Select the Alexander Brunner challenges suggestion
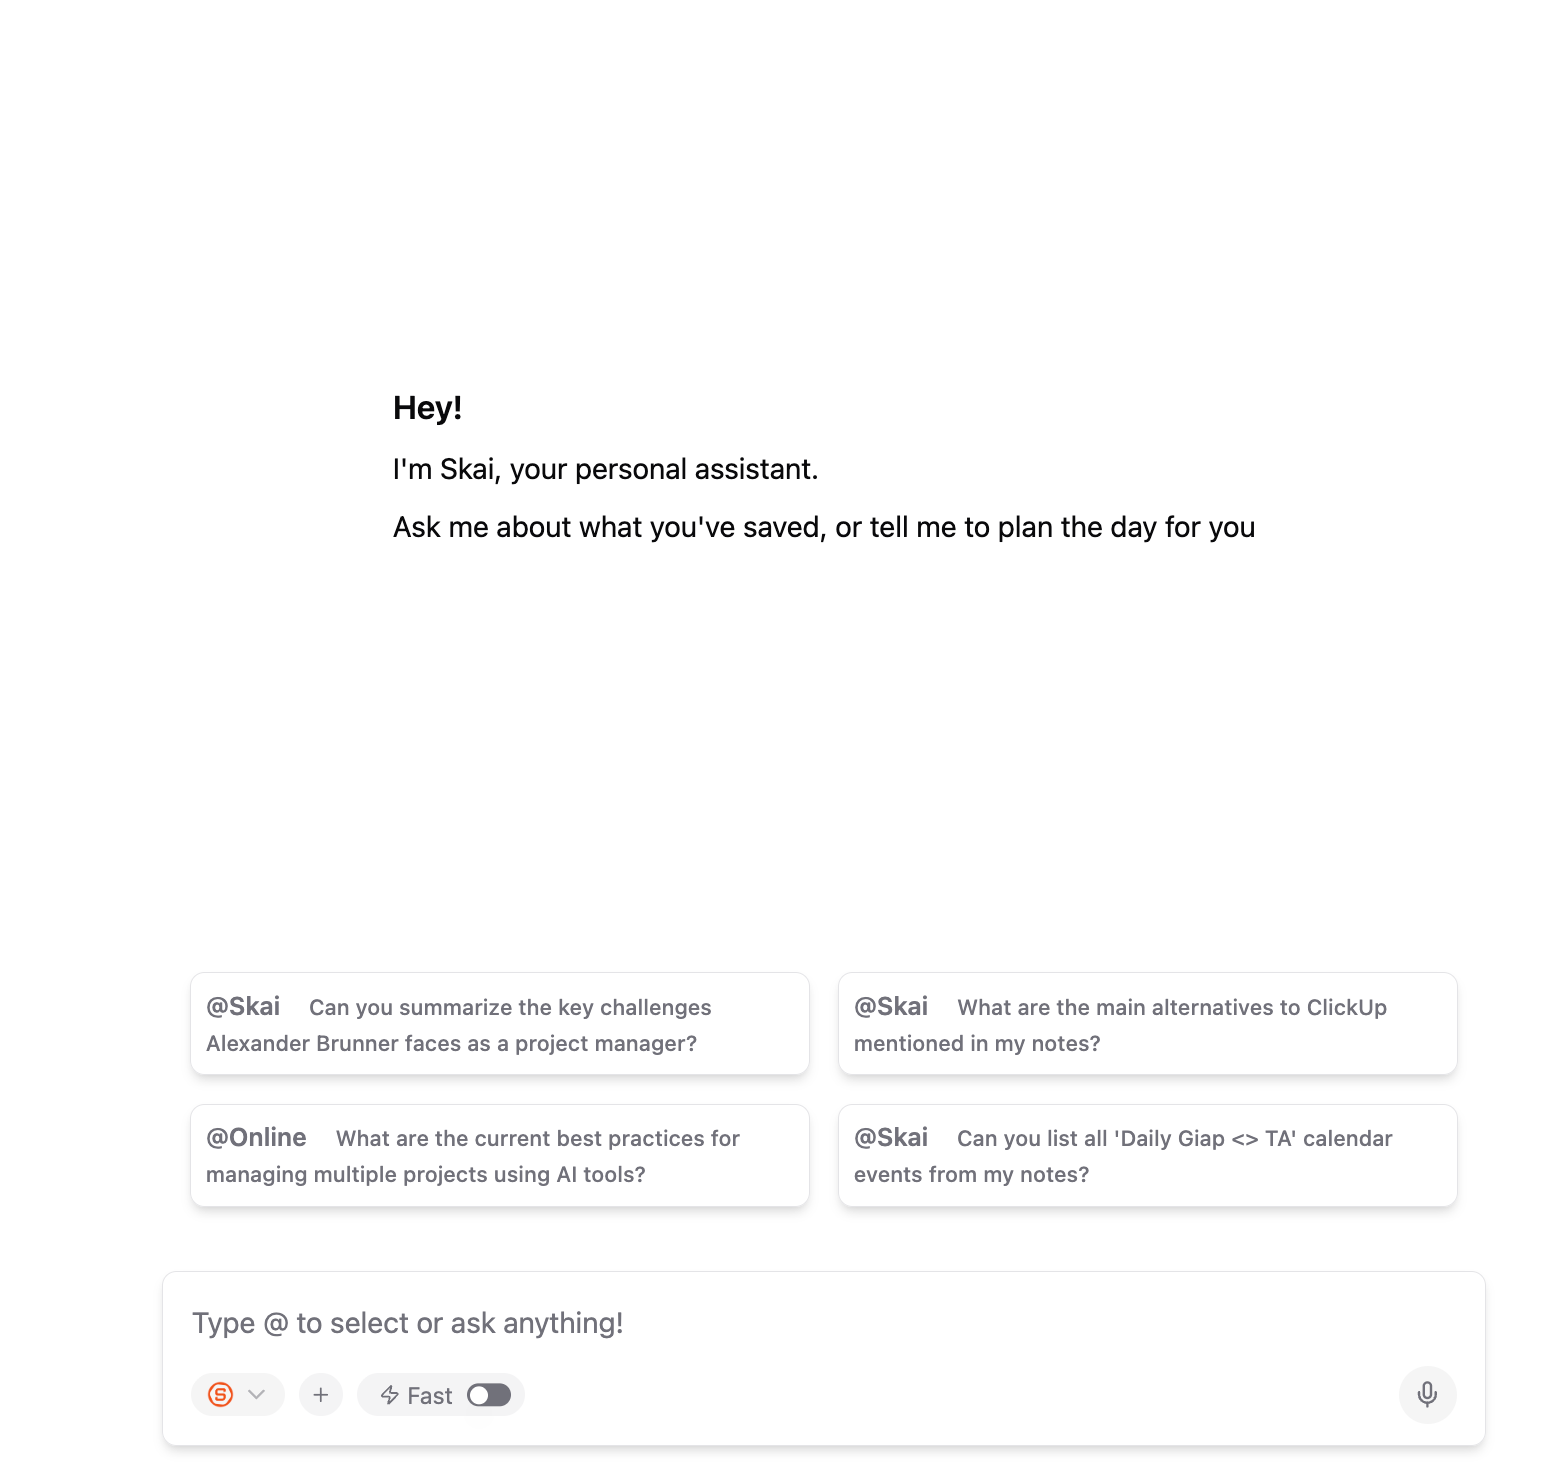 coord(500,1024)
